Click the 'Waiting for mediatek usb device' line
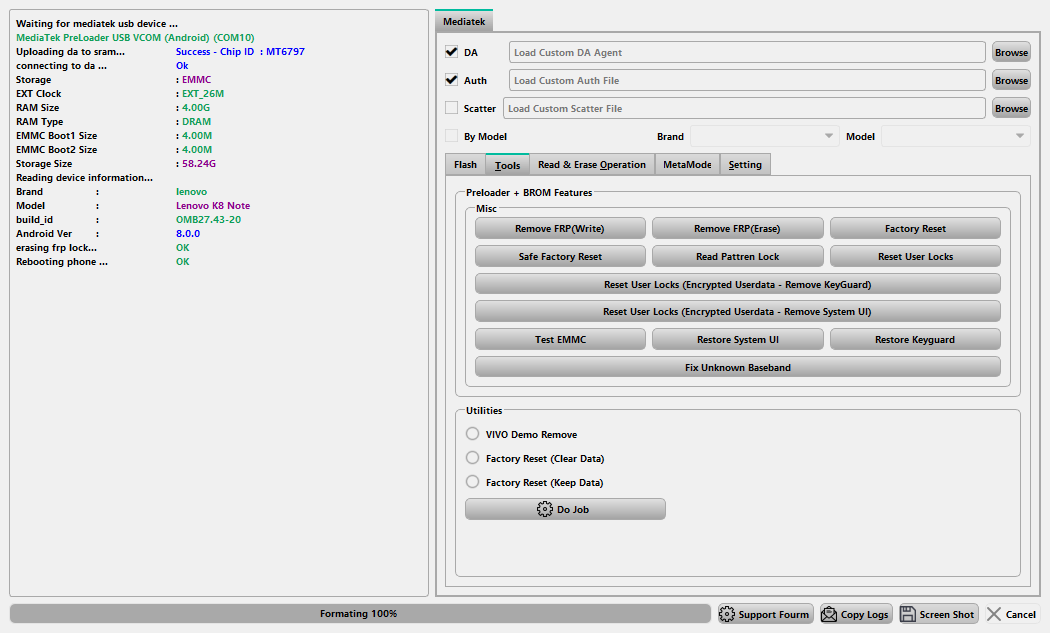Screen dimensions: 1050x633 tap(97, 23)
